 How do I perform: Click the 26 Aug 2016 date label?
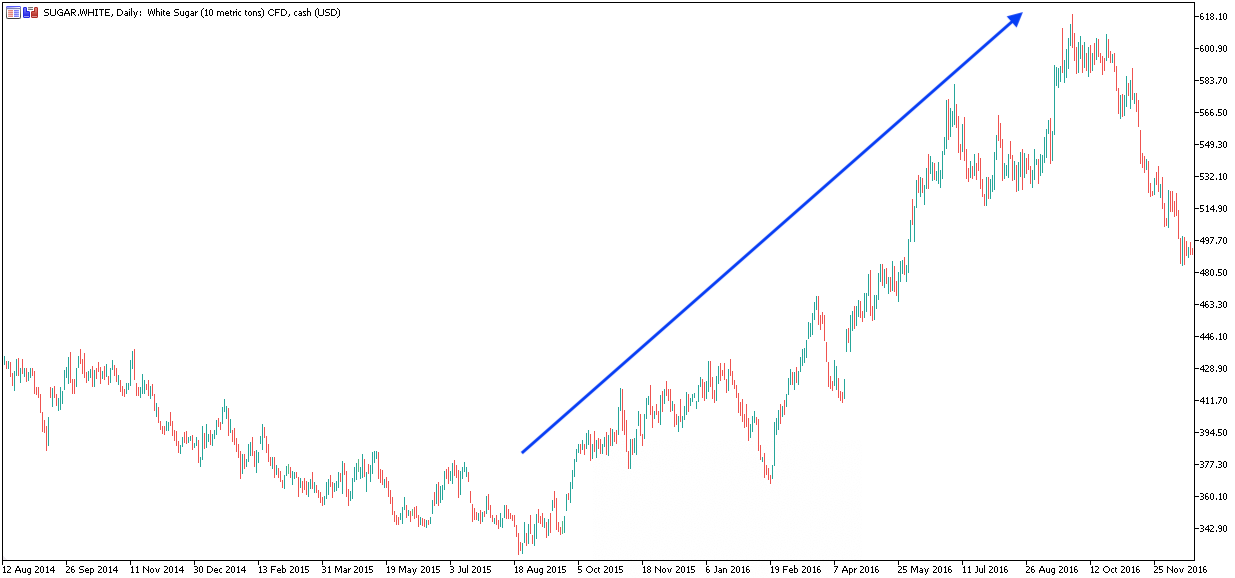[1052, 569]
